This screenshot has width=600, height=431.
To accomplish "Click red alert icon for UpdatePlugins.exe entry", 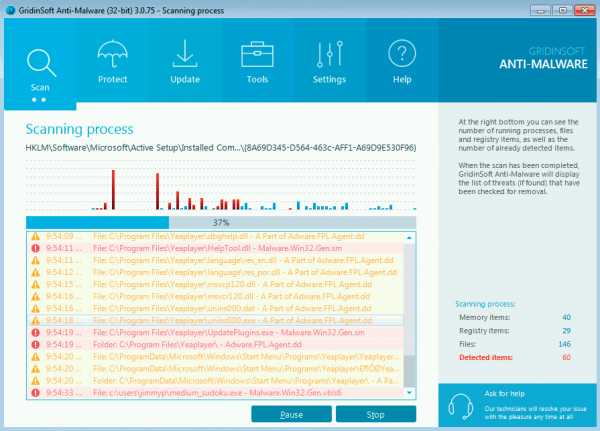I will tap(36, 333).
